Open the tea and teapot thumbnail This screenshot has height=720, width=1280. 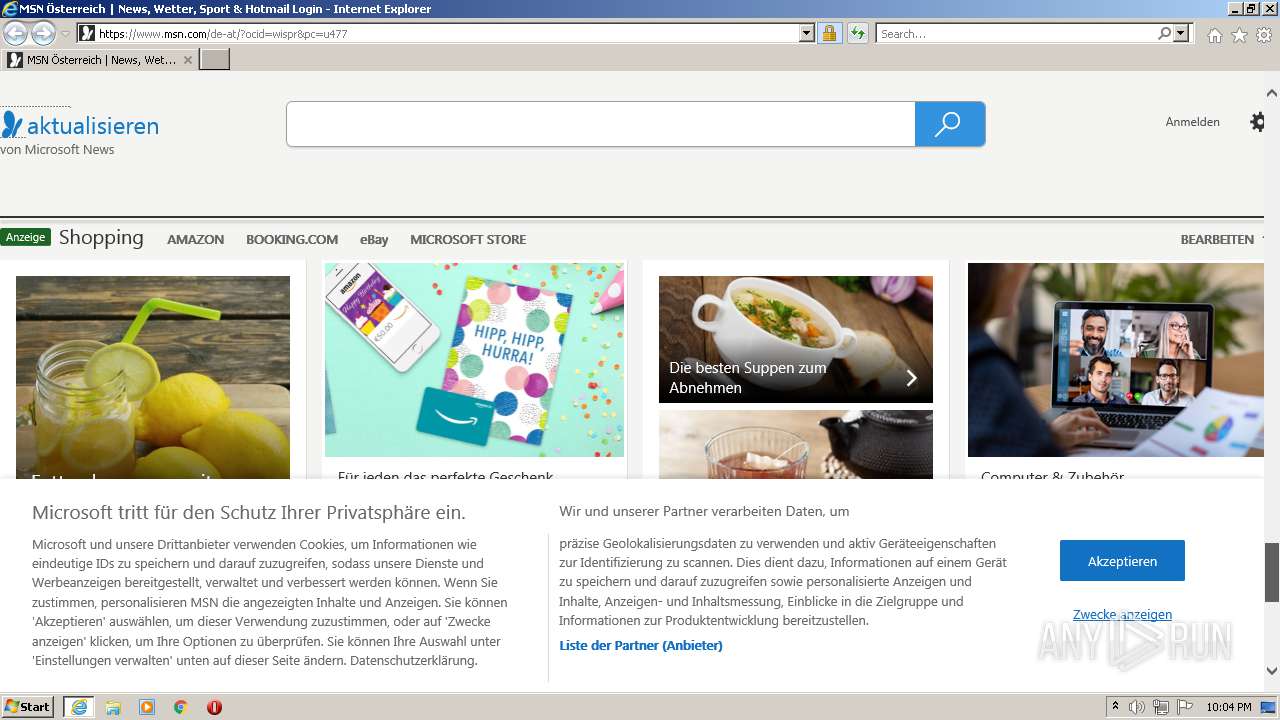(796, 445)
